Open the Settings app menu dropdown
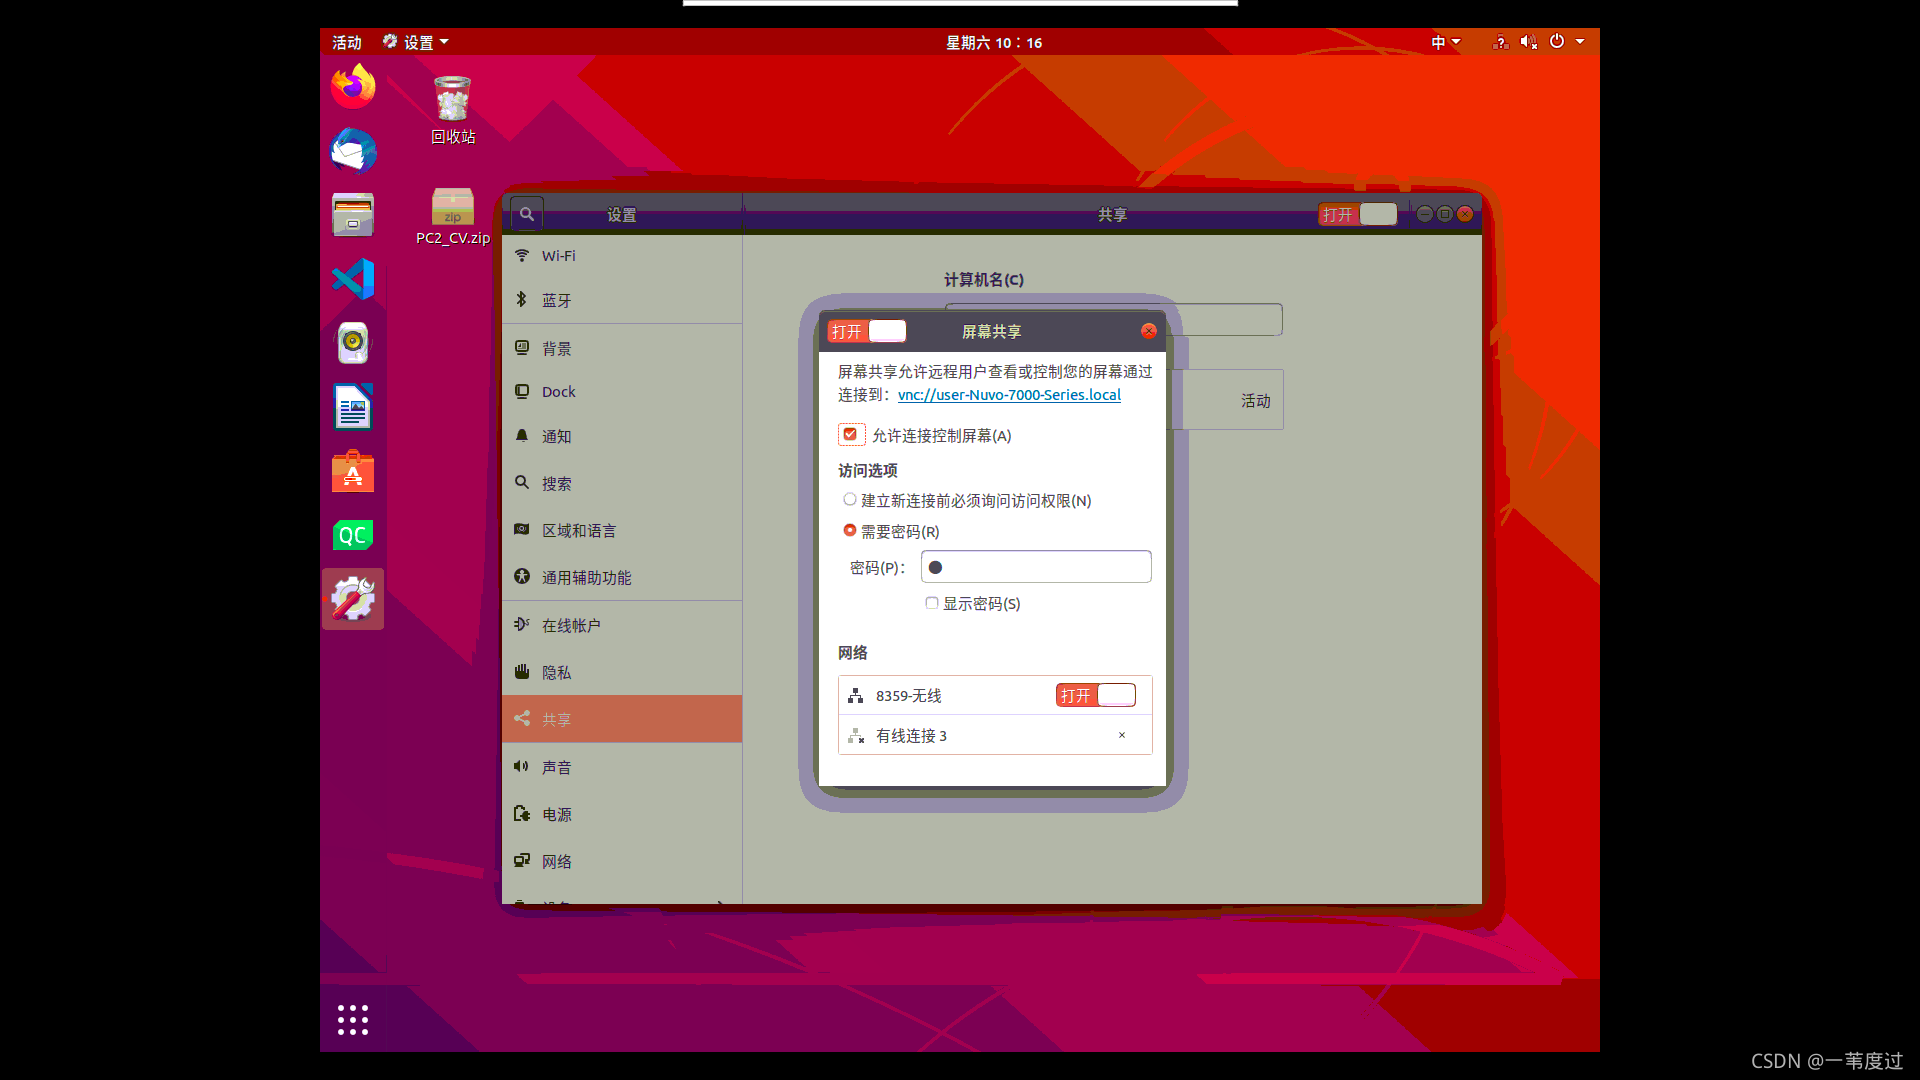The width and height of the screenshot is (1920, 1080). tap(416, 42)
